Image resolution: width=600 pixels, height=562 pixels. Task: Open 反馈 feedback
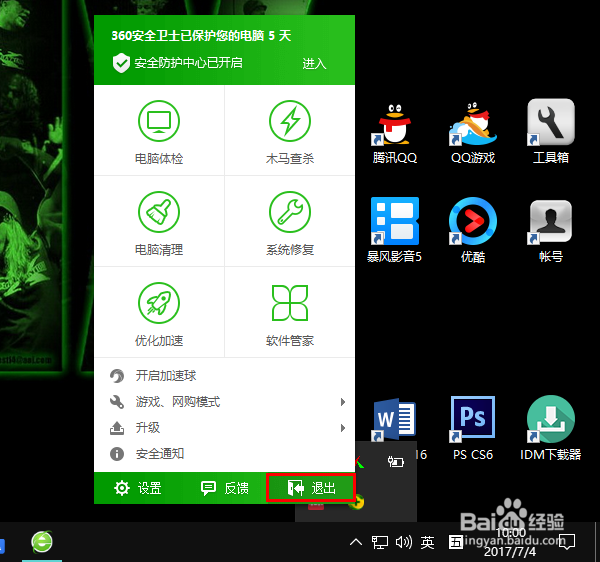click(225, 488)
